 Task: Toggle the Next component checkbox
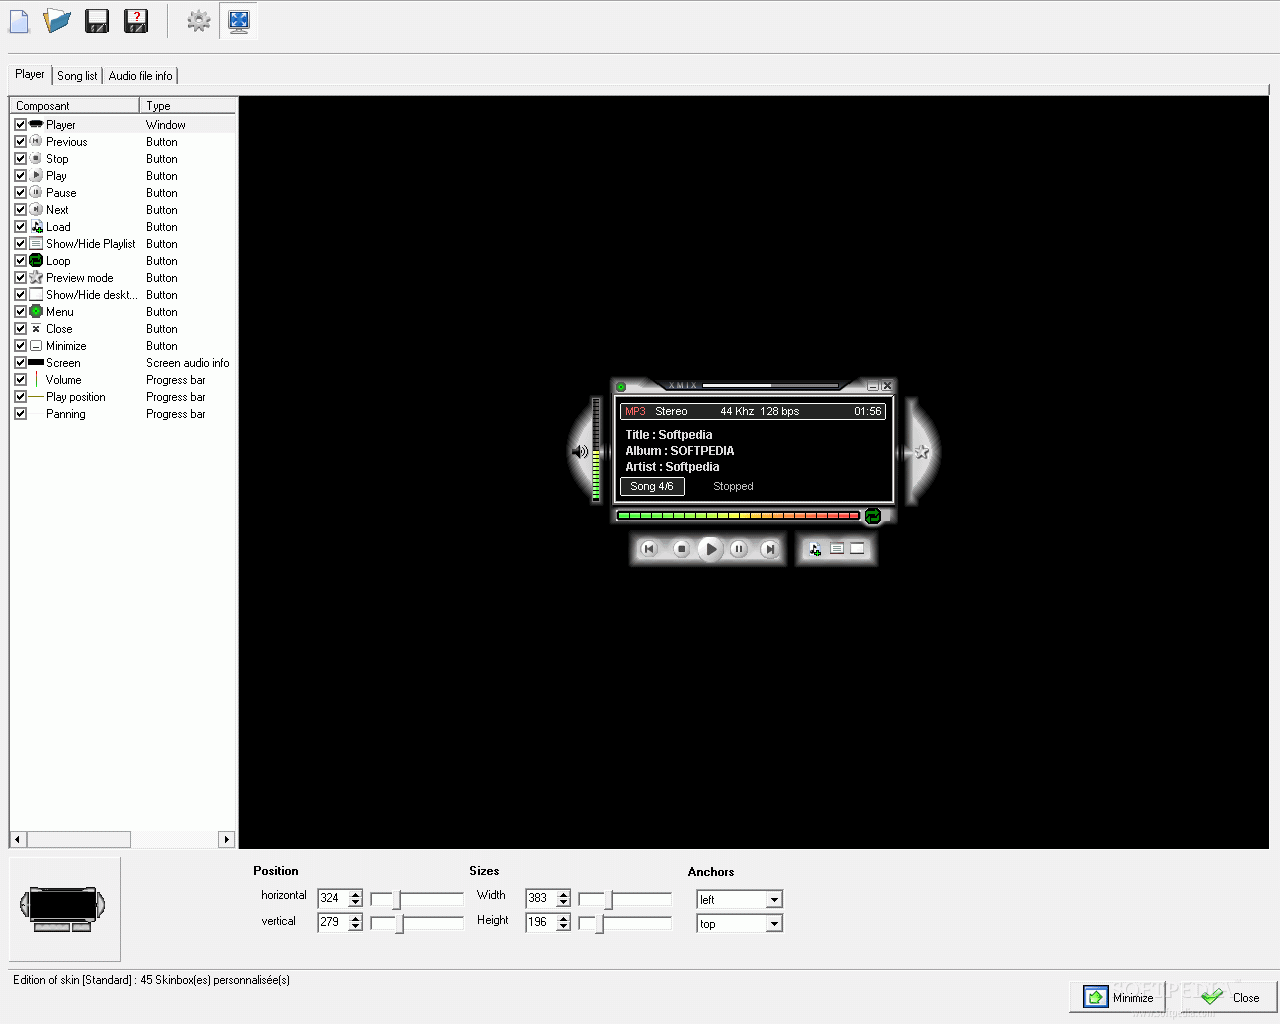[20, 210]
